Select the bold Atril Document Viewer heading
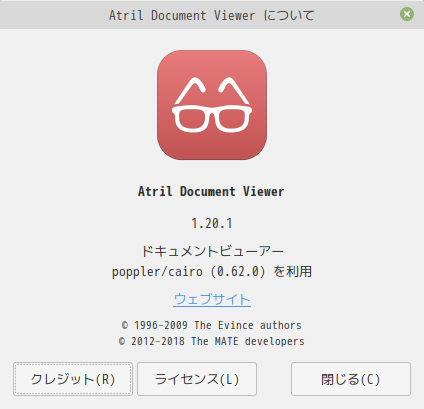This screenshot has width=424, height=409. [211, 191]
